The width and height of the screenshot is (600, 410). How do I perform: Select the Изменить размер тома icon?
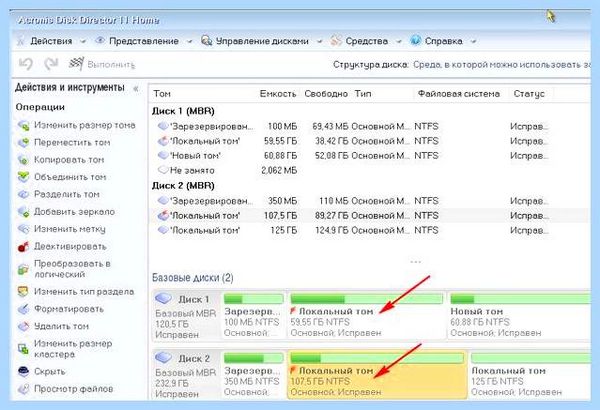point(23,126)
